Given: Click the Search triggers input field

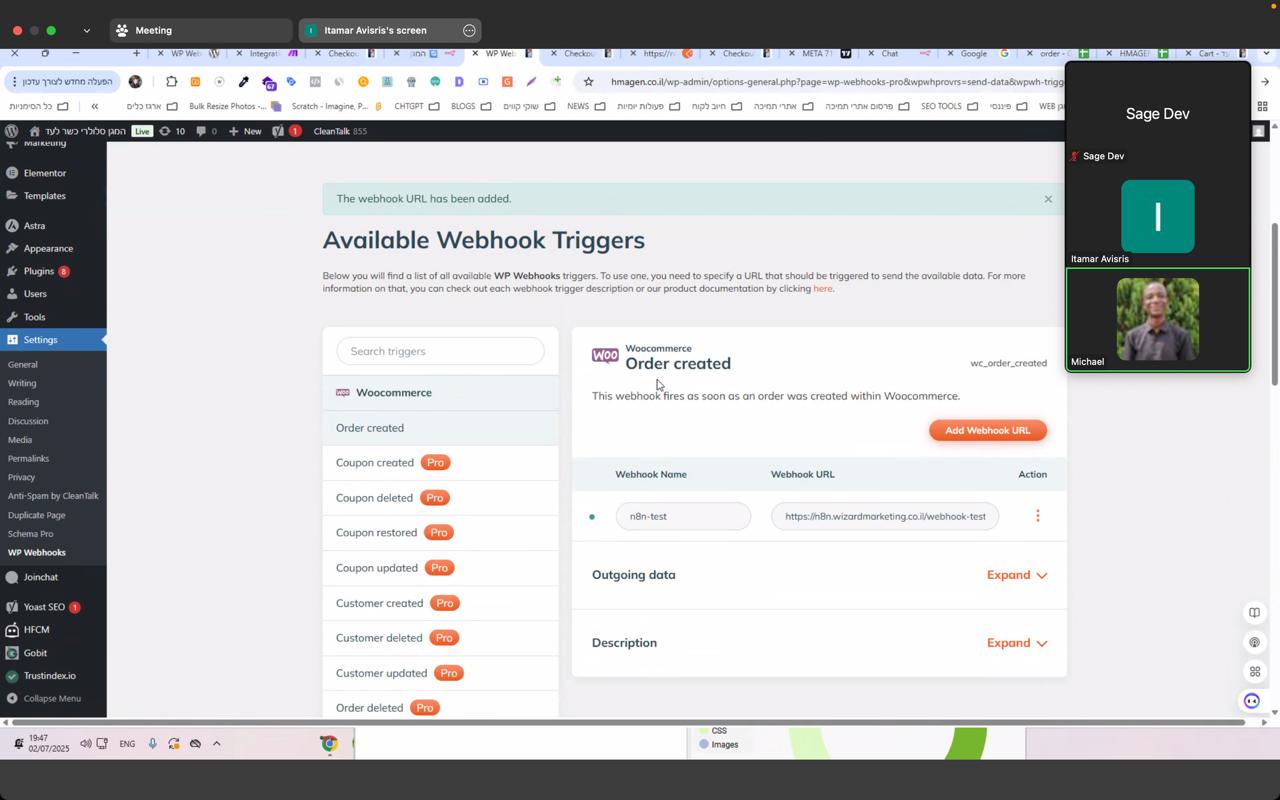Looking at the screenshot, I should 440,351.
